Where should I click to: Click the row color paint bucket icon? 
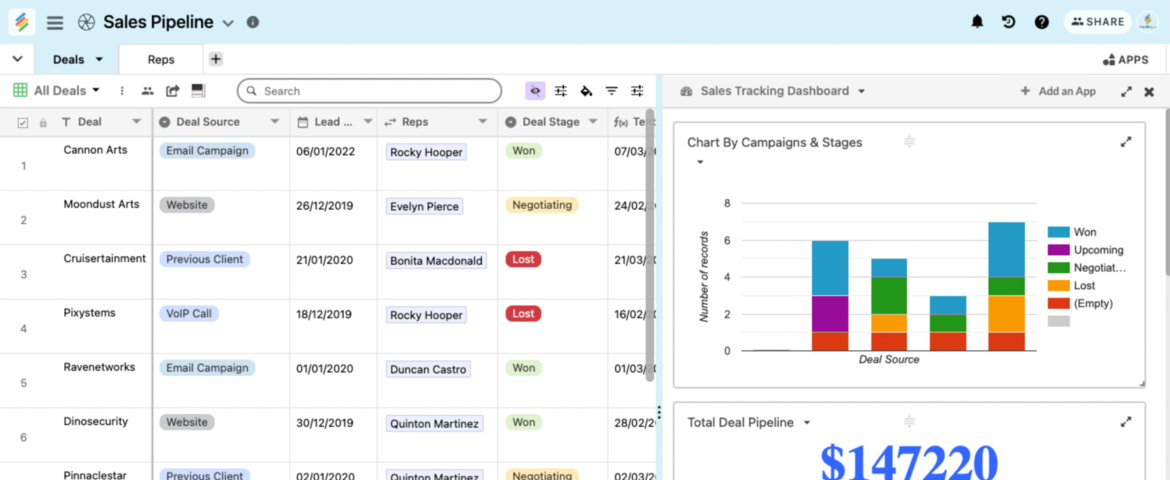coord(586,91)
